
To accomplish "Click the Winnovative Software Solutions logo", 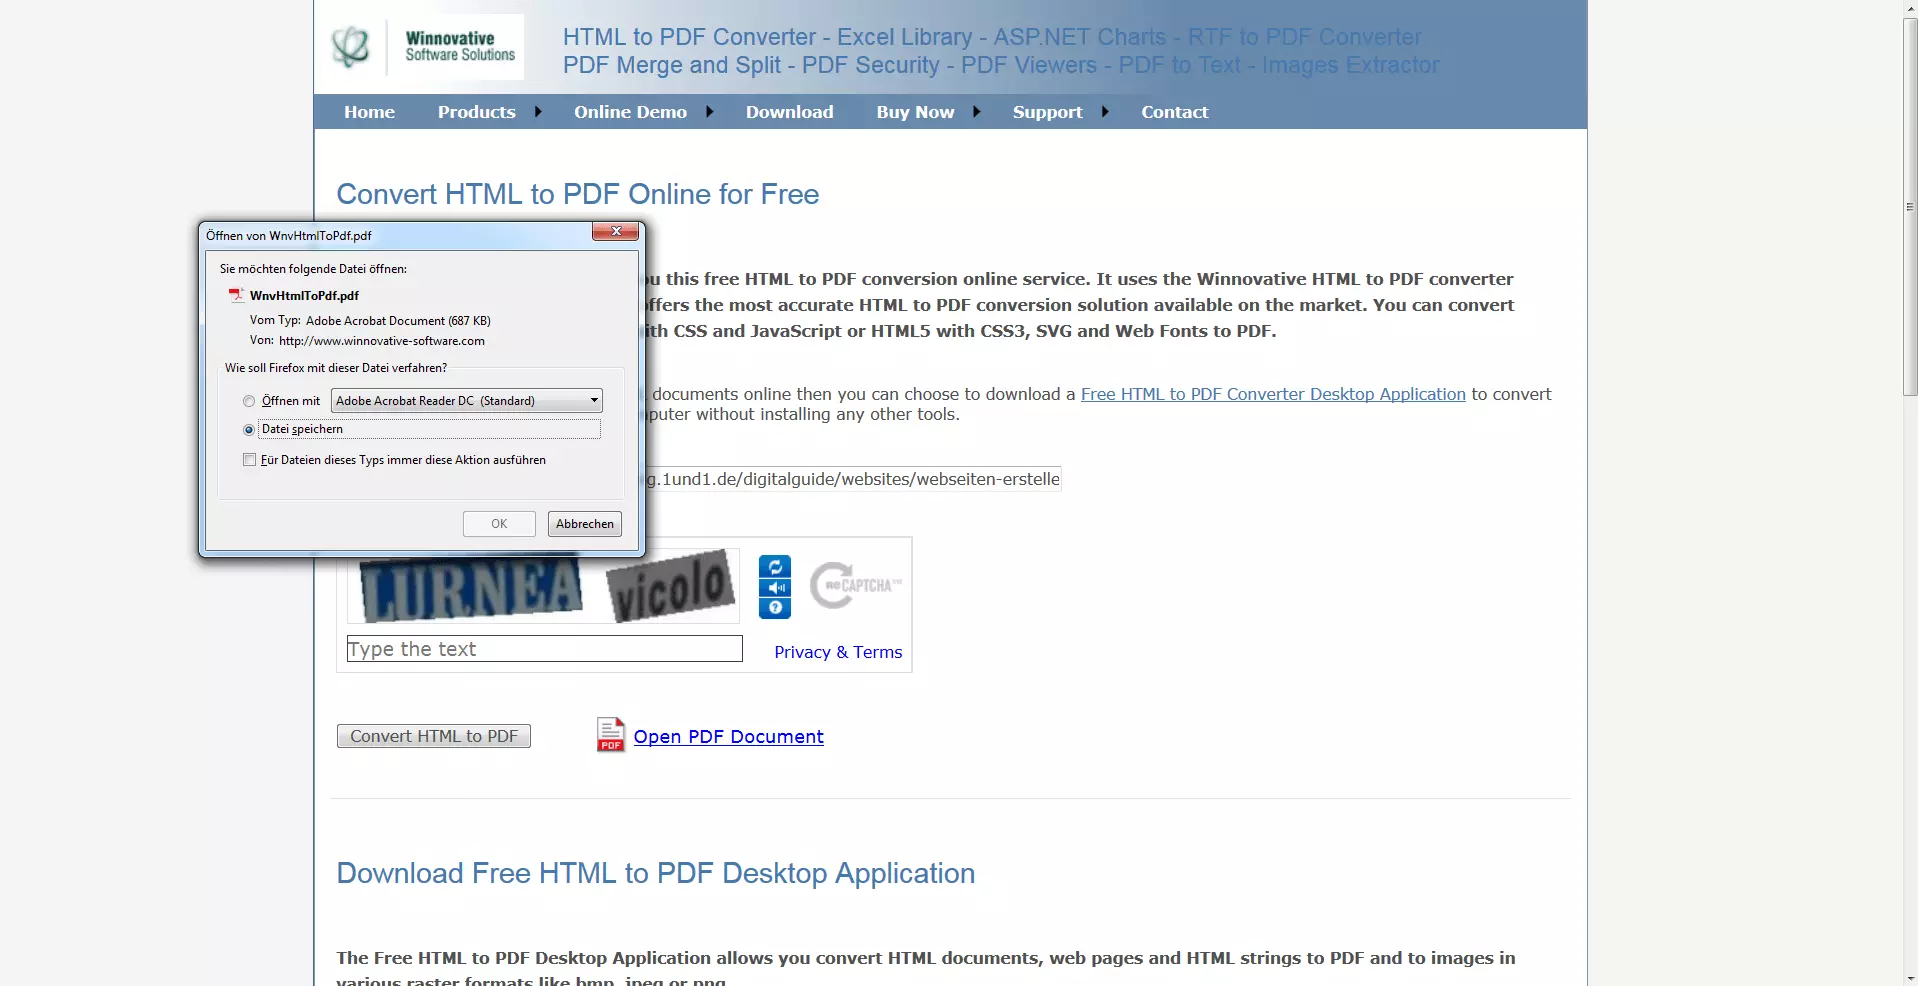I will (x=427, y=47).
